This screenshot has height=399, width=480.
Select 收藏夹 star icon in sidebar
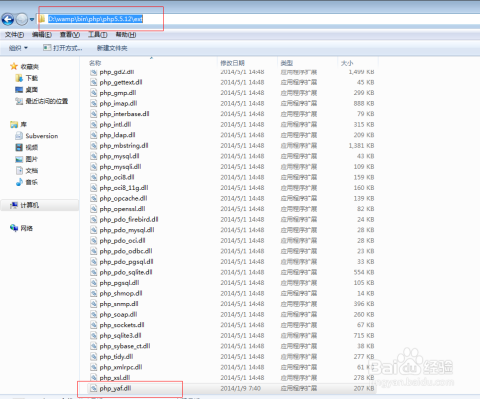pyautogui.click(x=14, y=66)
